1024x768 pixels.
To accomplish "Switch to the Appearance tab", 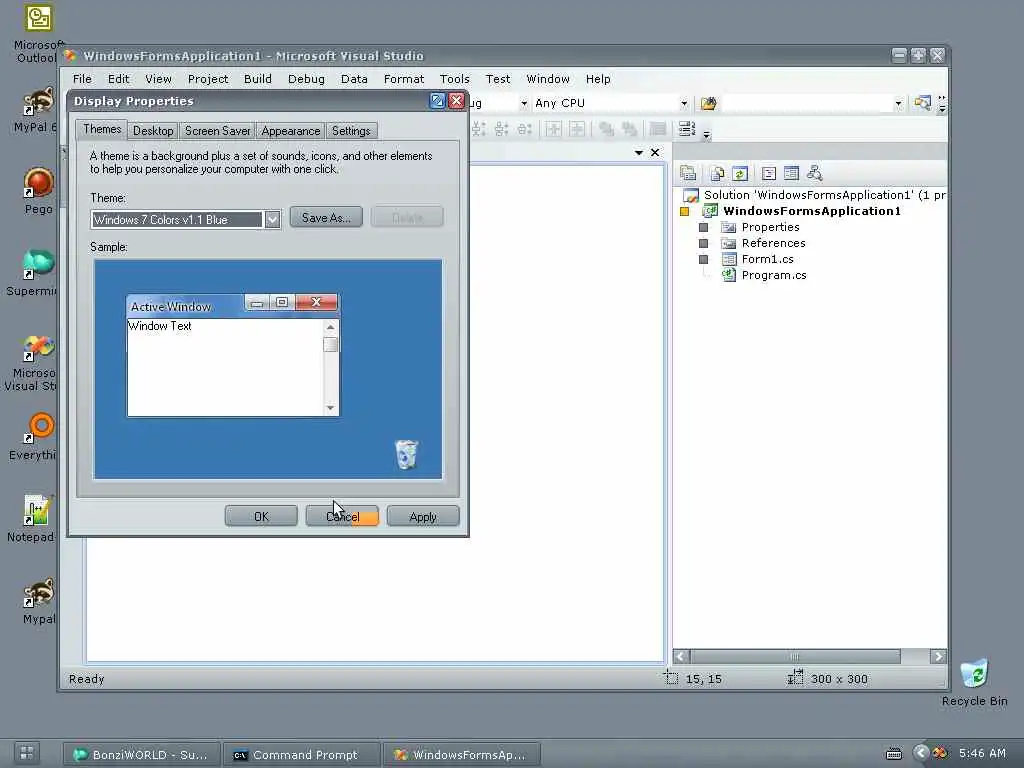I will click(291, 131).
